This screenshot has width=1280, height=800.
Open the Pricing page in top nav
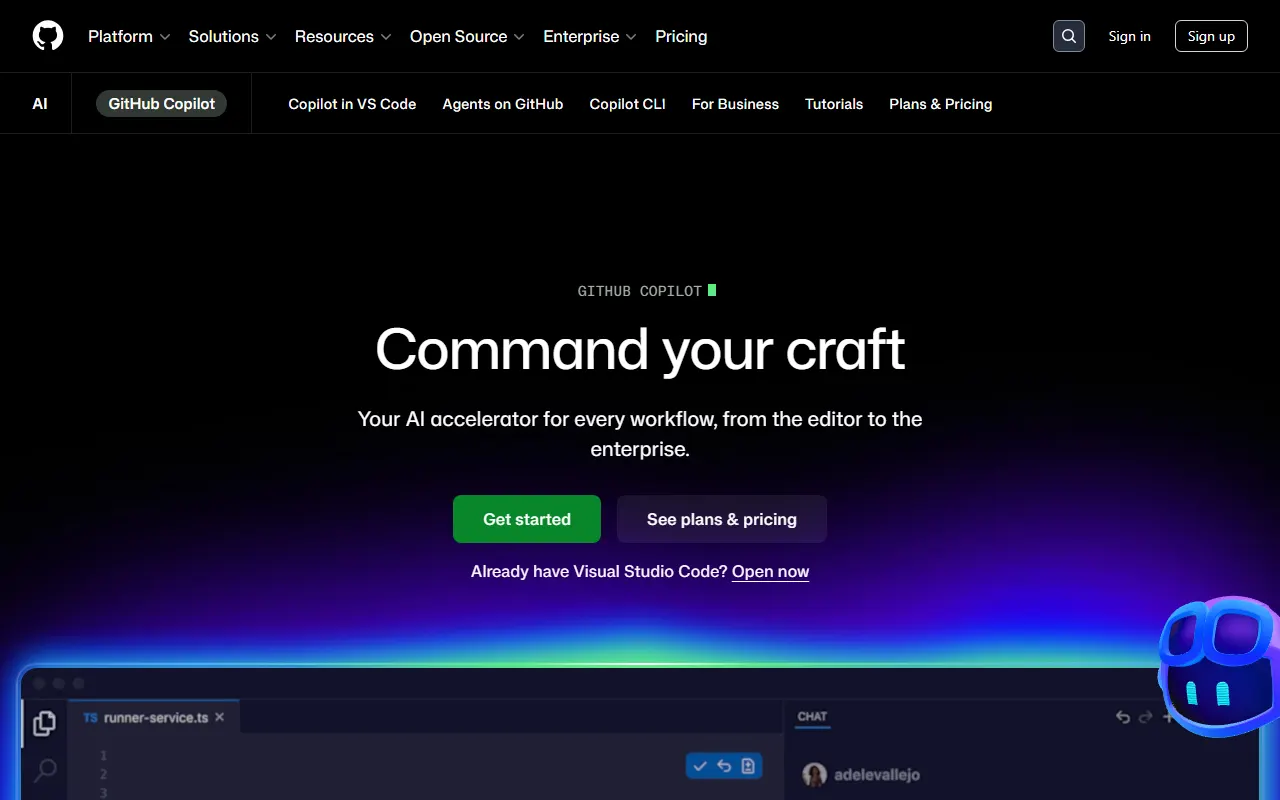click(681, 36)
